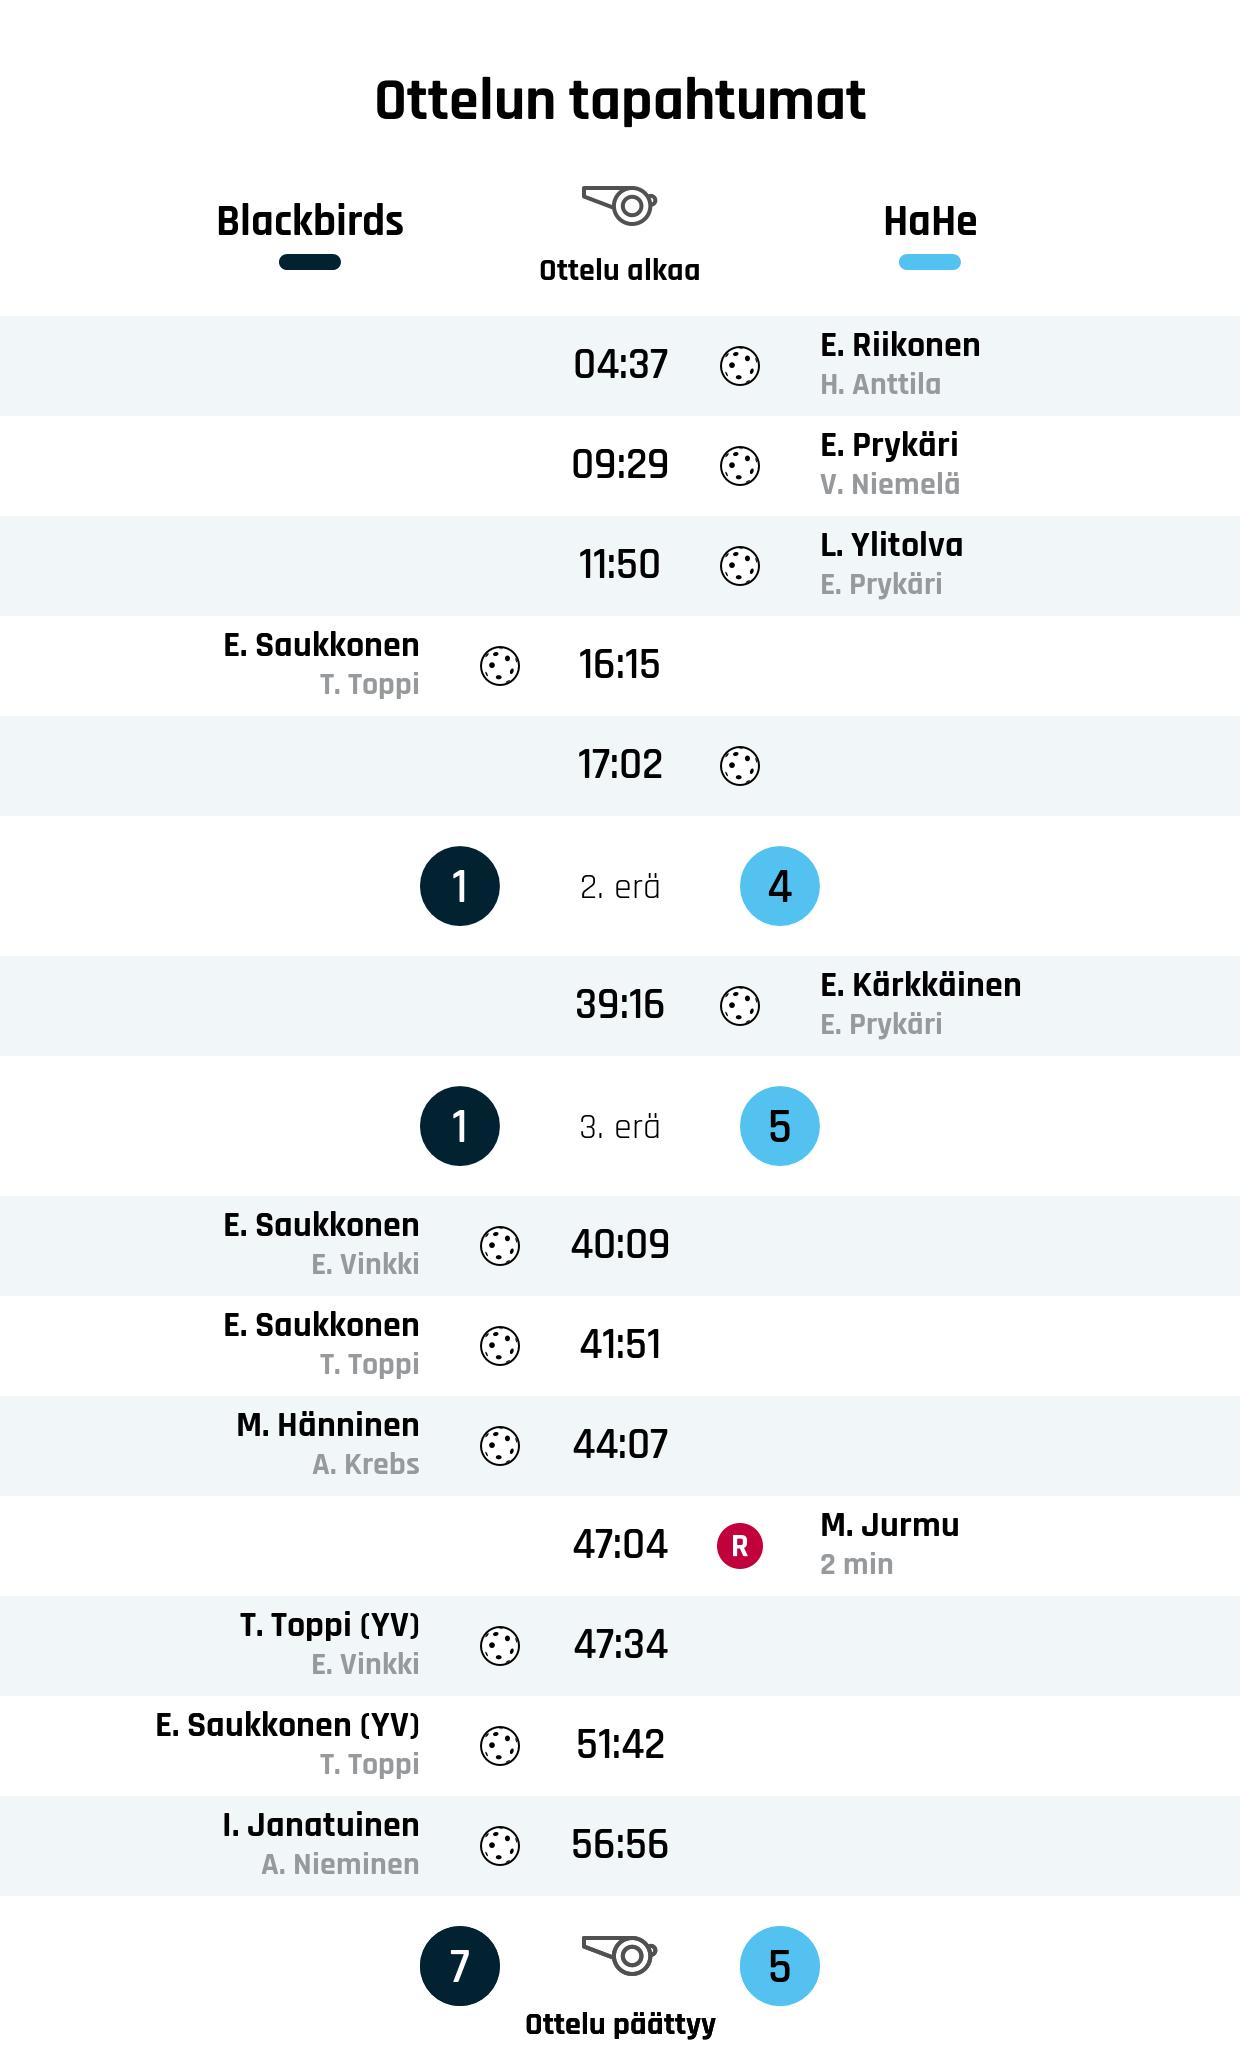Open scorer E. Riikonen
This screenshot has height=2058, width=1240.
[x=900, y=345]
